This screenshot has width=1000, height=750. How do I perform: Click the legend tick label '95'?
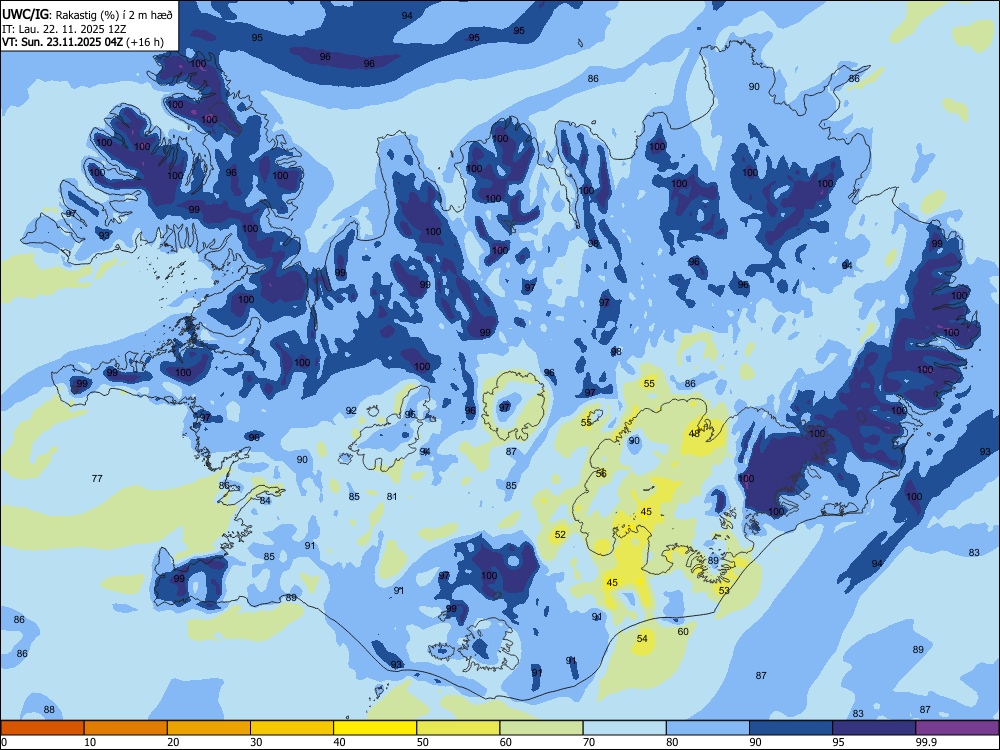[838, 742]
